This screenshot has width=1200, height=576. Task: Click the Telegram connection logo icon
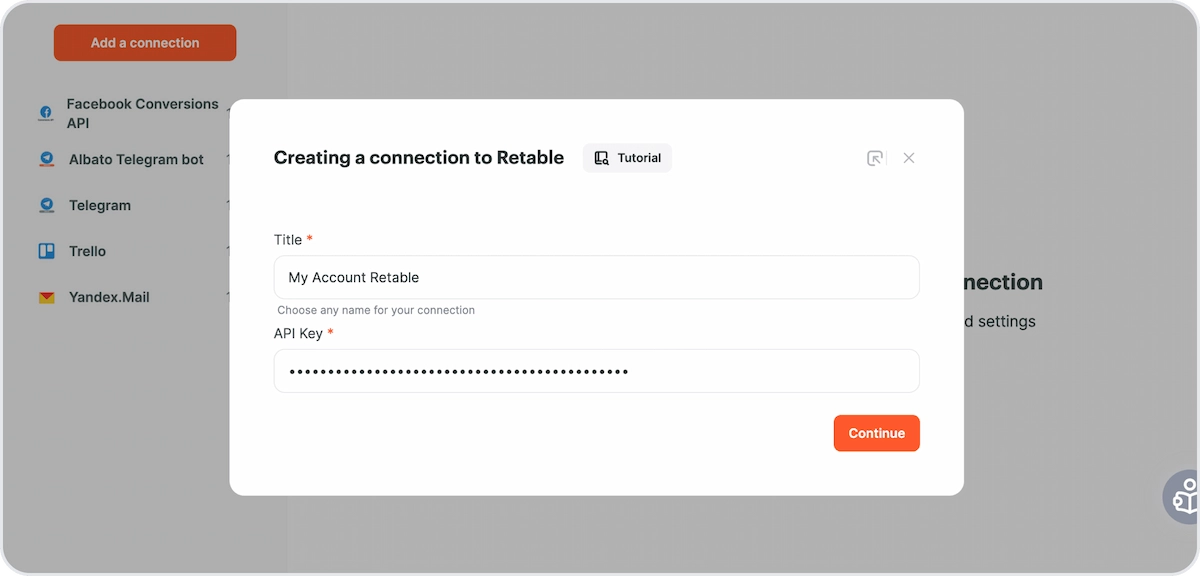point(46,205)
